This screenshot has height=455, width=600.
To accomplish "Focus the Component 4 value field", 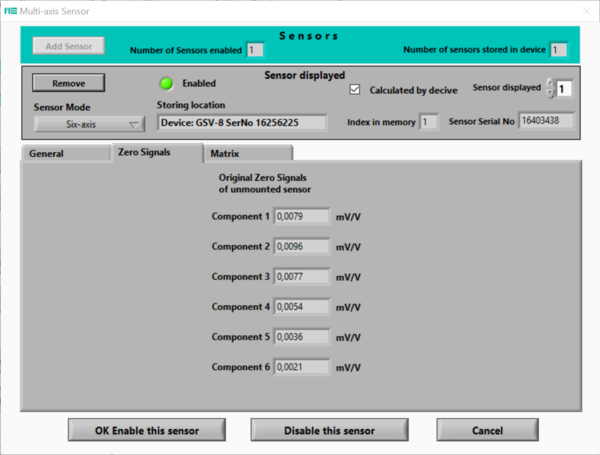I will pos(301,306).
